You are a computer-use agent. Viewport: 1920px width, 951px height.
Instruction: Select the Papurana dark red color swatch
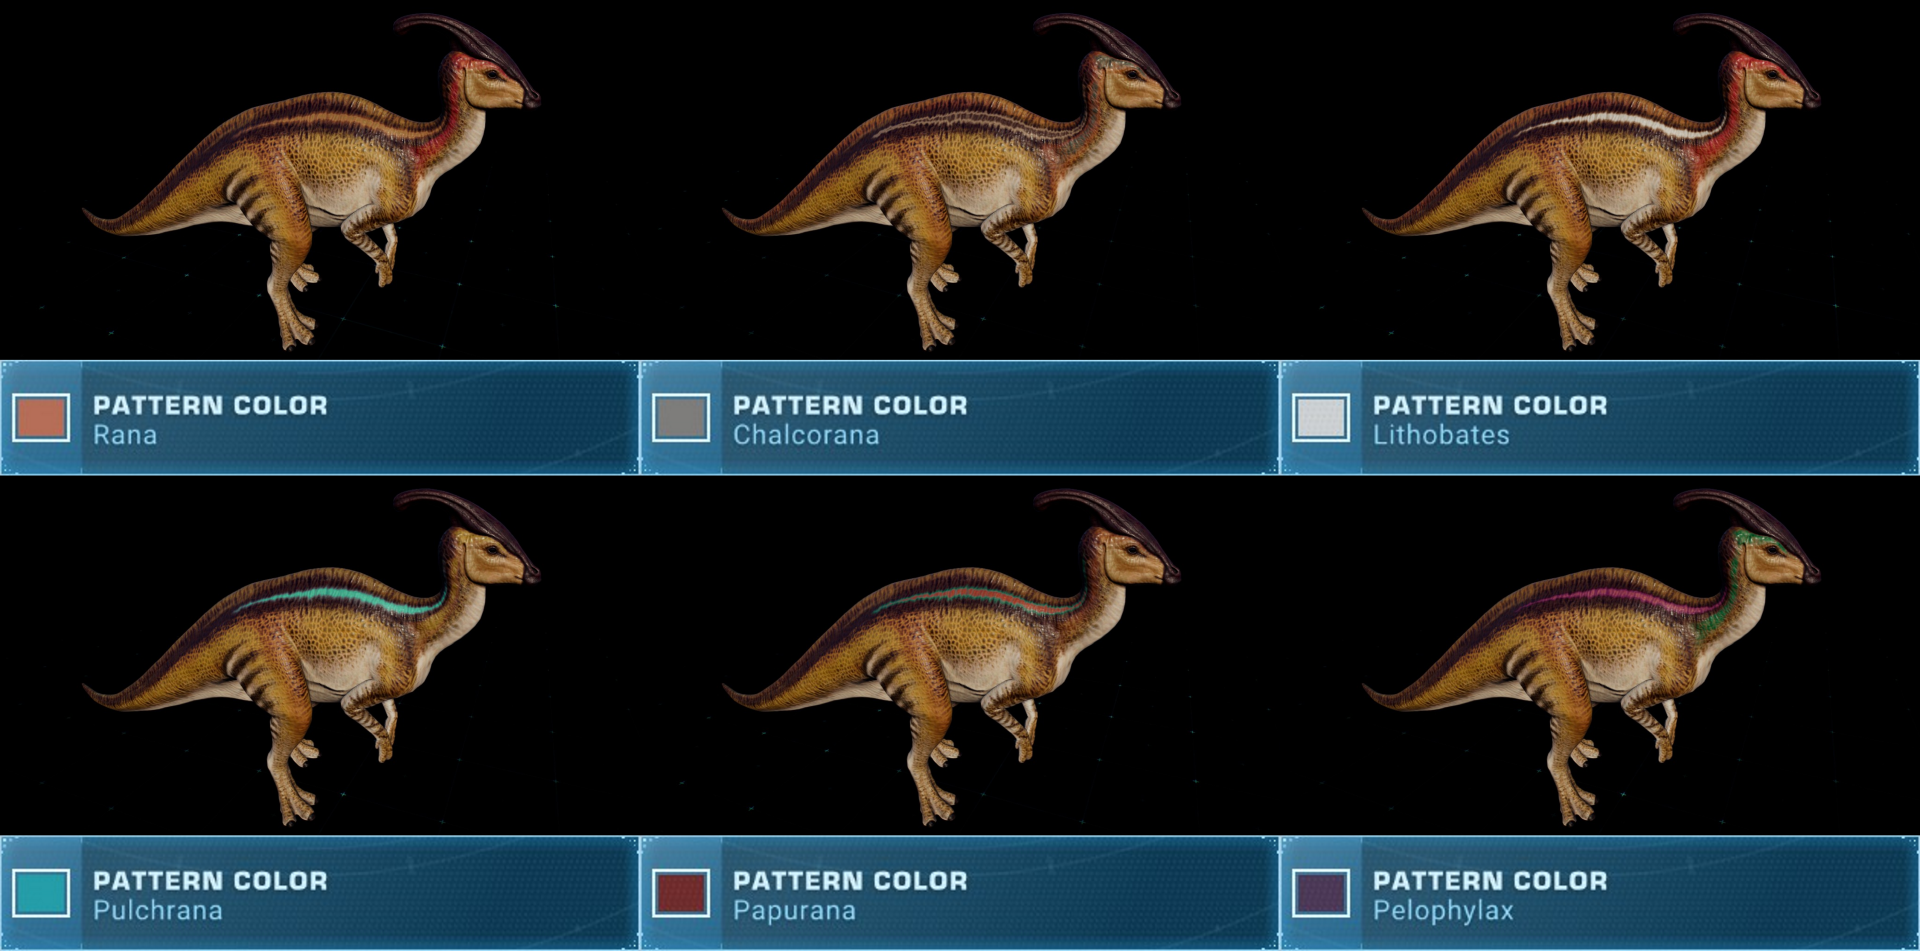[681, 892]
